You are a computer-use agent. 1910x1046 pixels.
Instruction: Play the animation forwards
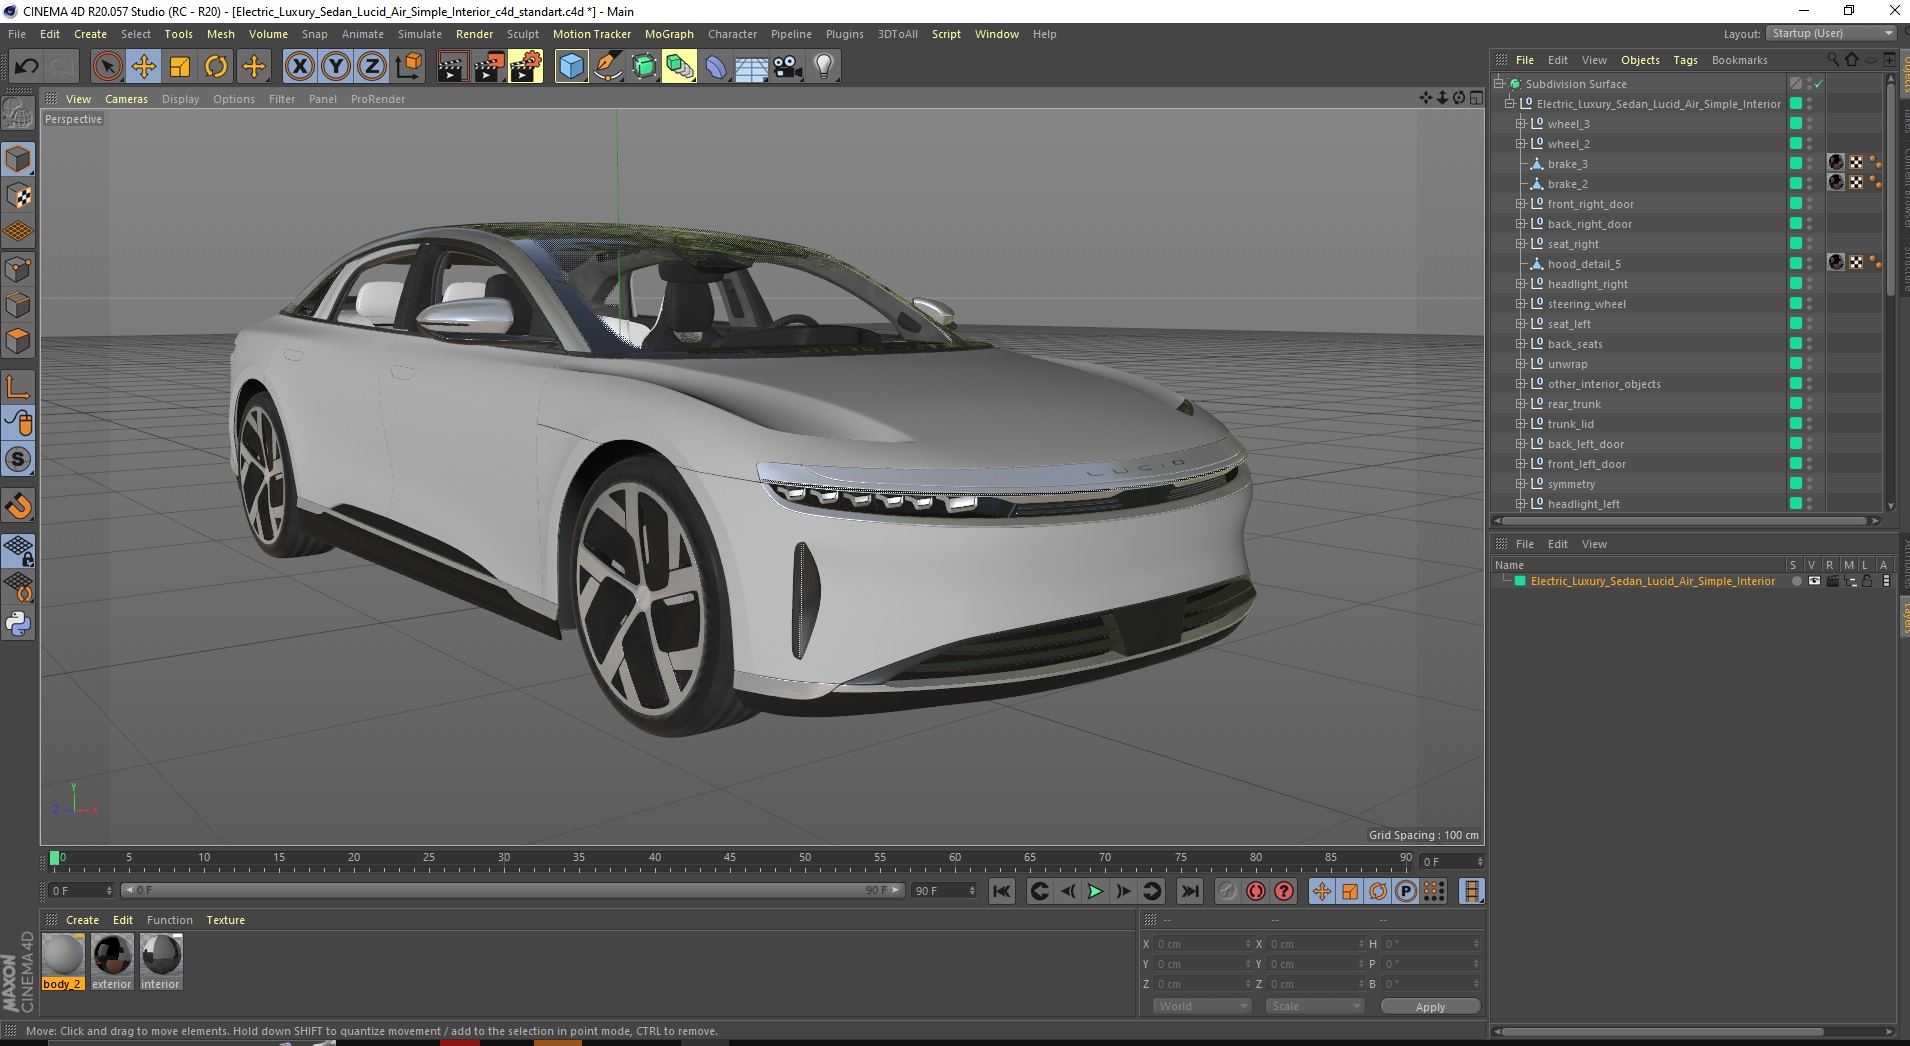1095,891
